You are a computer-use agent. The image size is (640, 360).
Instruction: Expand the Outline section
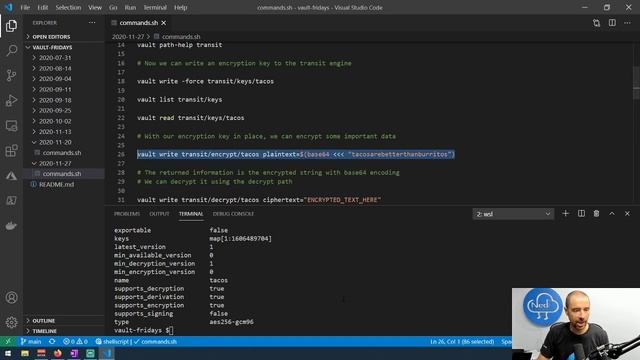click(x=64, y=321)
